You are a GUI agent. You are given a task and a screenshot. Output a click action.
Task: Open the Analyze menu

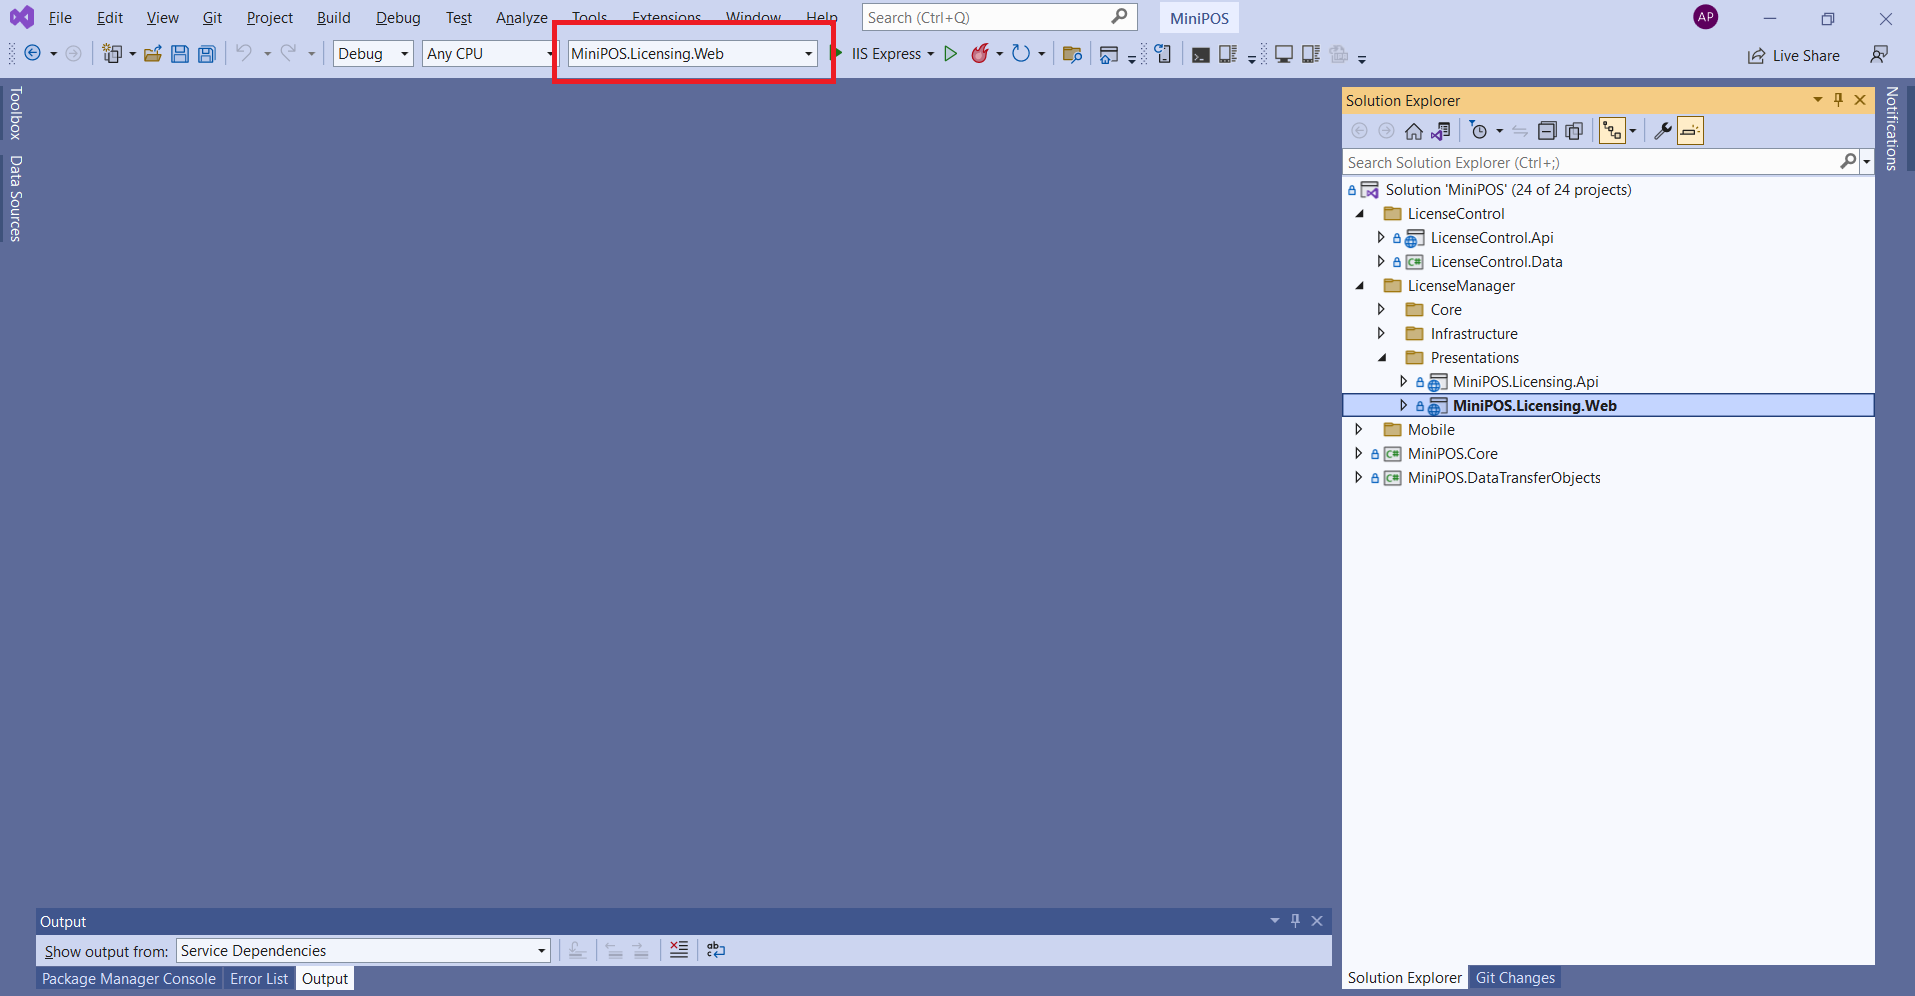coord(521,18)
